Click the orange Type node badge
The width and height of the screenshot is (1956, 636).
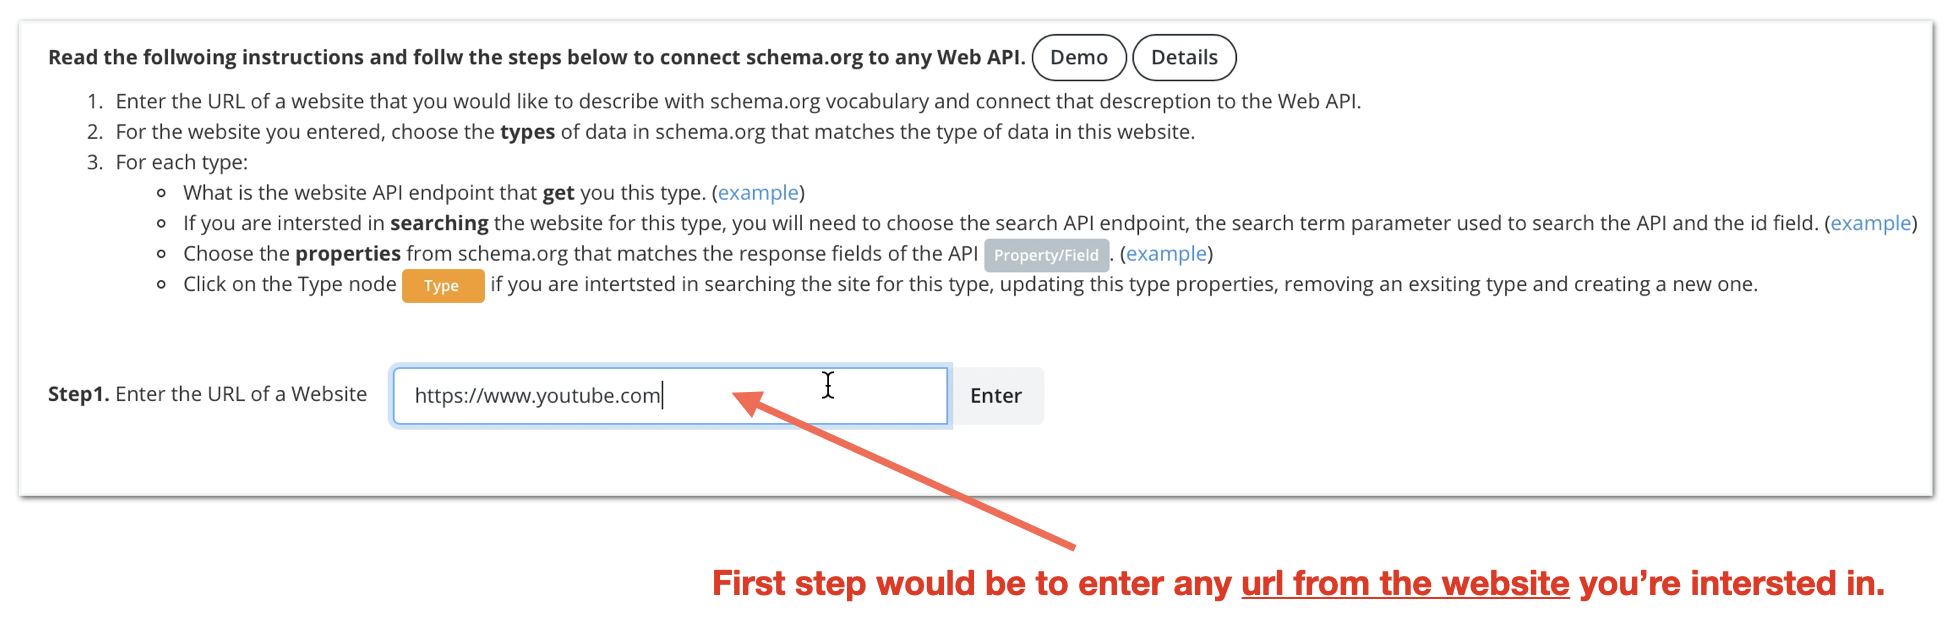tap(442, 286)
